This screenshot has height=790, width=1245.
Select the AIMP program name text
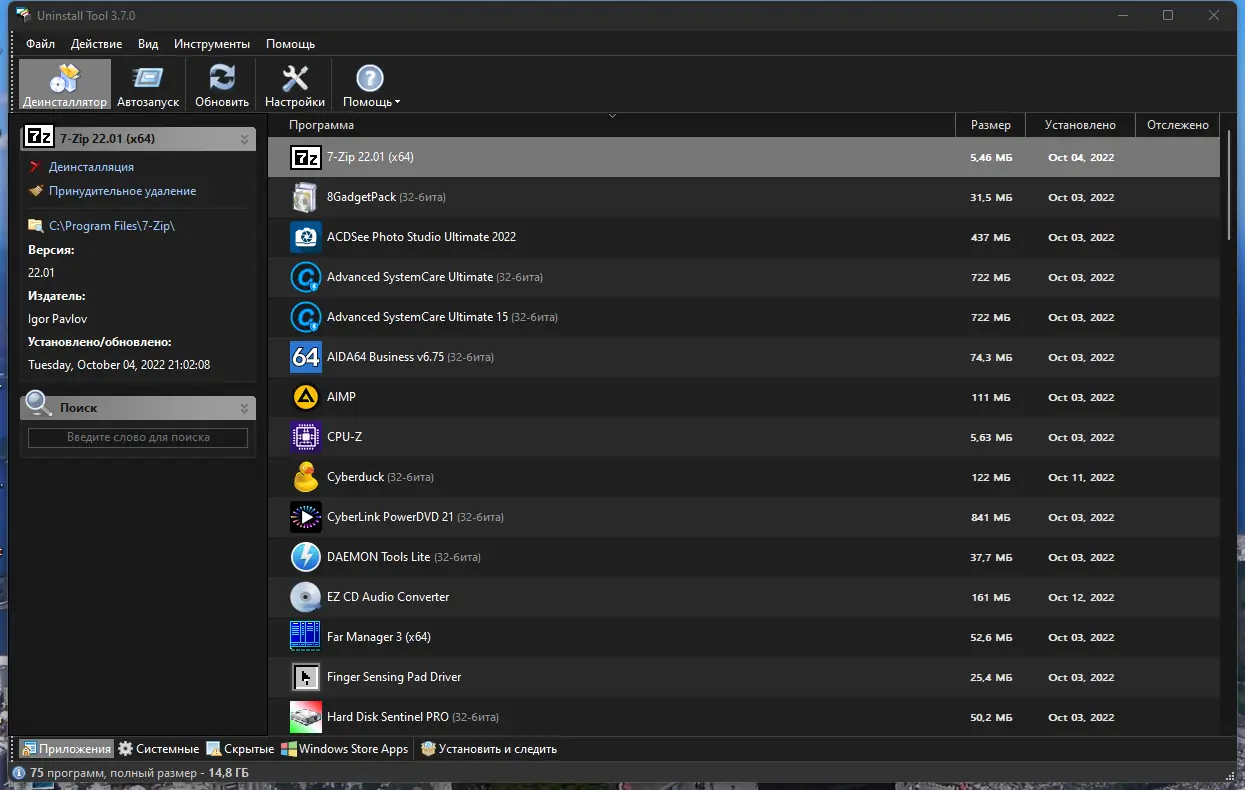341,397
